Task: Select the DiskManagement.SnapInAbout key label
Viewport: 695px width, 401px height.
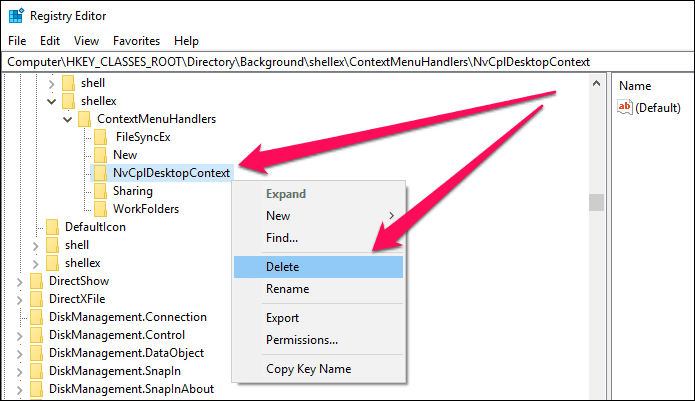Action: pyautogui.click(x=131, y=389)
